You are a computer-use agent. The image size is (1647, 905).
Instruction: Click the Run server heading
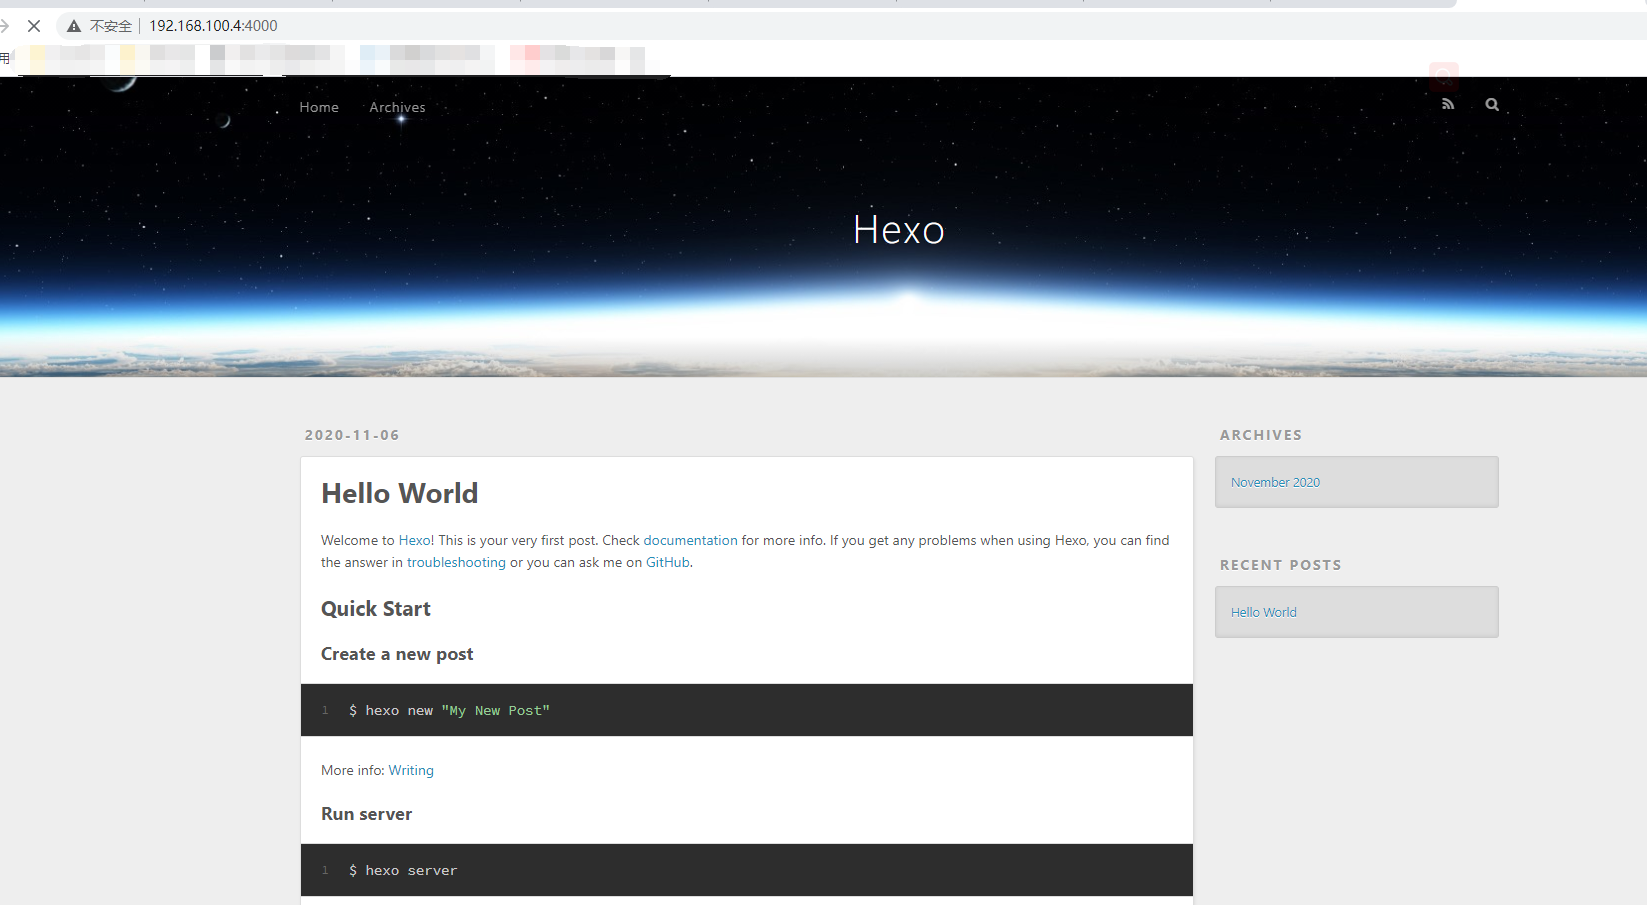pos(366,814)
